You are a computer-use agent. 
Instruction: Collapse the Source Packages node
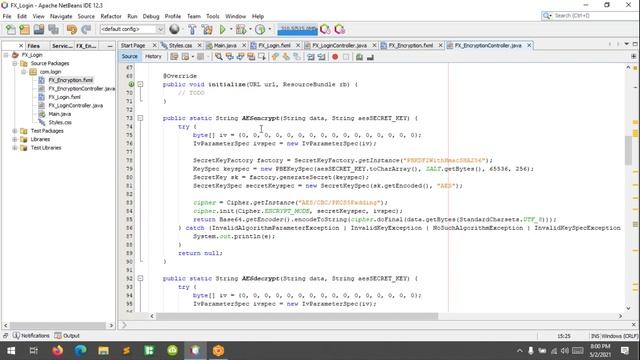pos(15,63)
